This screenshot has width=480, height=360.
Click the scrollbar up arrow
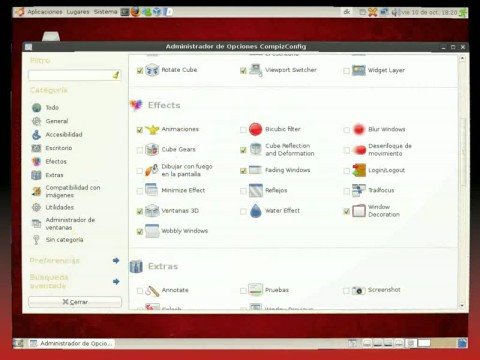(x=462, y=59)
